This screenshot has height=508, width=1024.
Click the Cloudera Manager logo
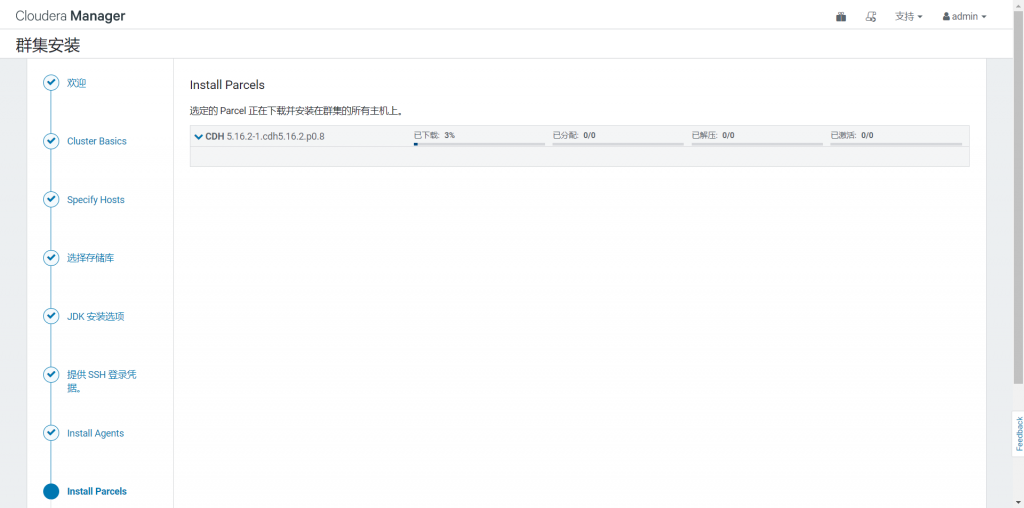[x=70, y=16]
